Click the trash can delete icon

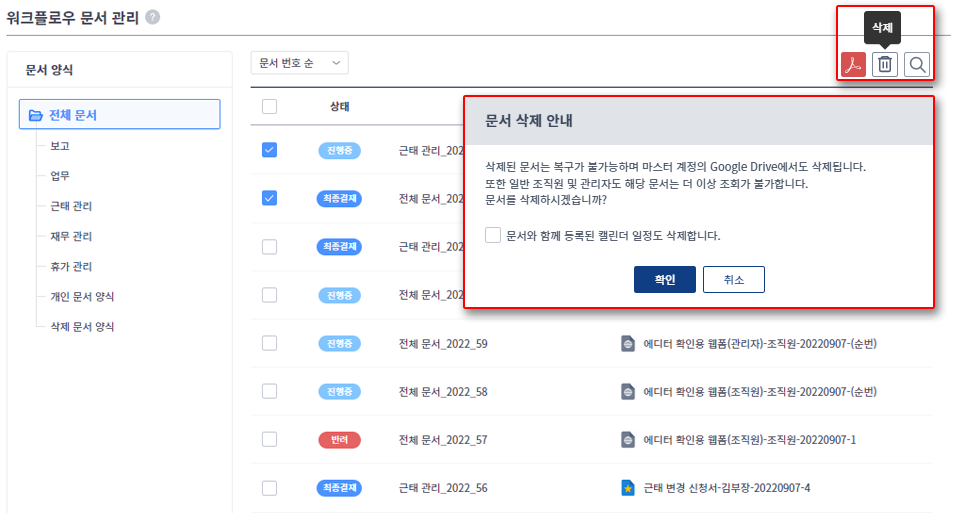pos(885,64)
